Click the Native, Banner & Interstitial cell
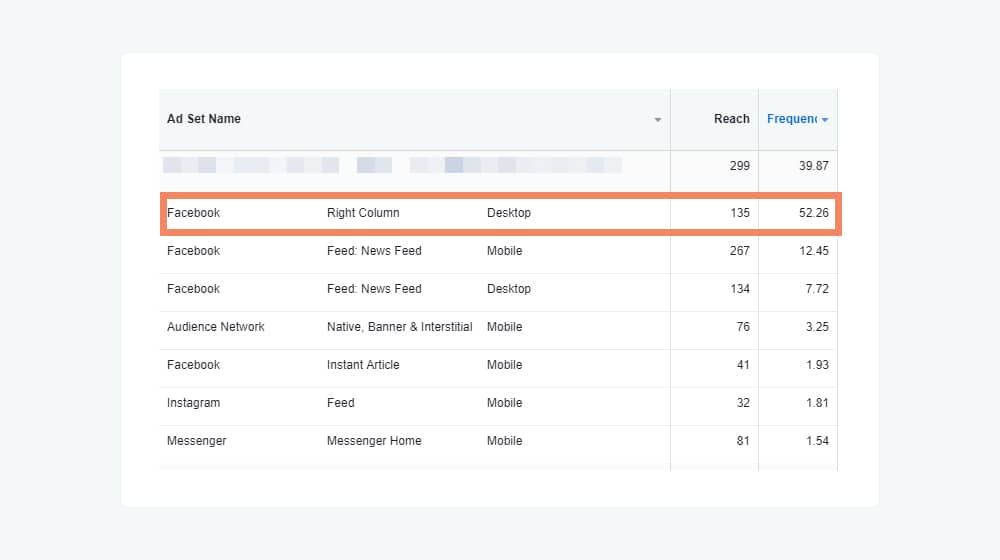 399,327
